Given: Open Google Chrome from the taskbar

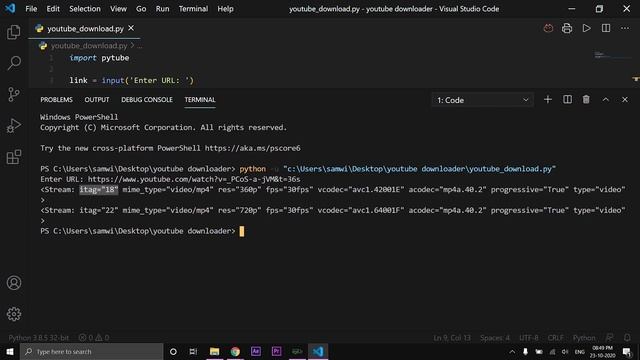Looking at the screenshot, I should tap(235, 351).
